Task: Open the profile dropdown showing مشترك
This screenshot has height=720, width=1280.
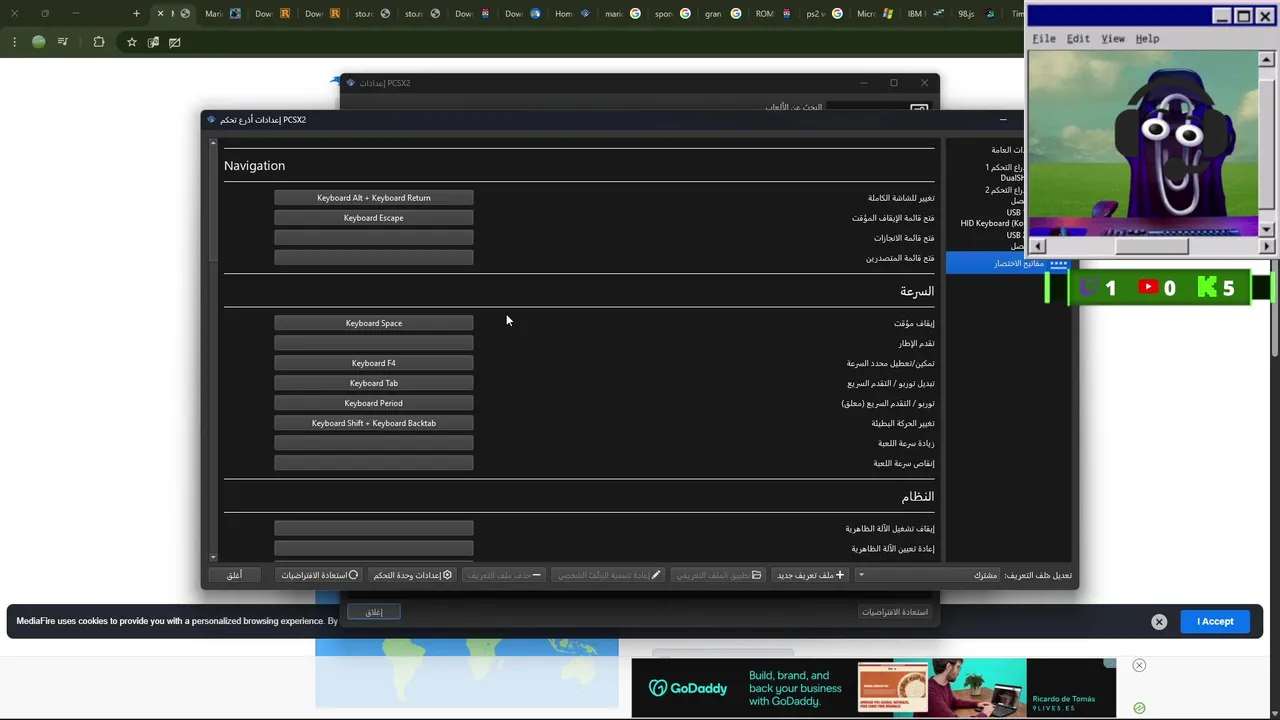Action: 927,575
